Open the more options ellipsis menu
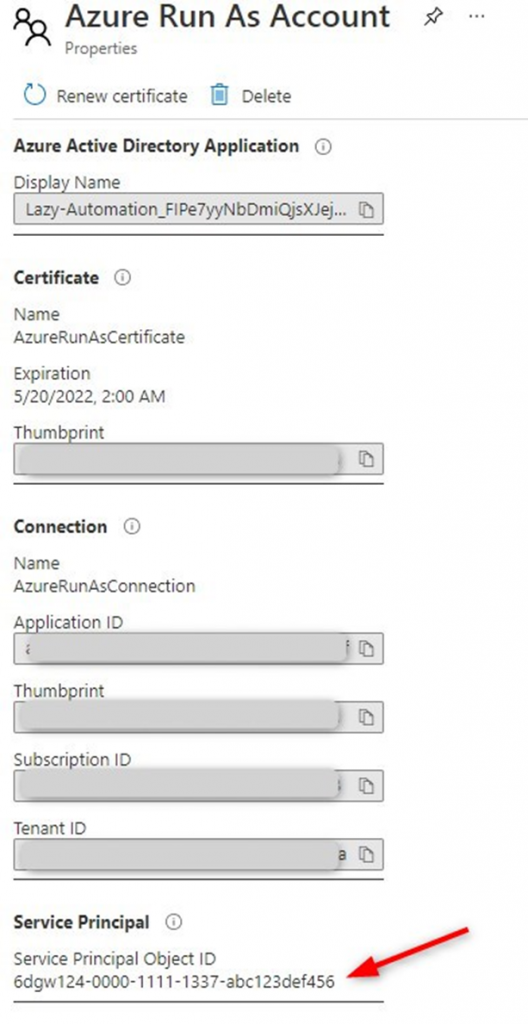The height and width of the screenshot is (1024, 528). (476, 16)
